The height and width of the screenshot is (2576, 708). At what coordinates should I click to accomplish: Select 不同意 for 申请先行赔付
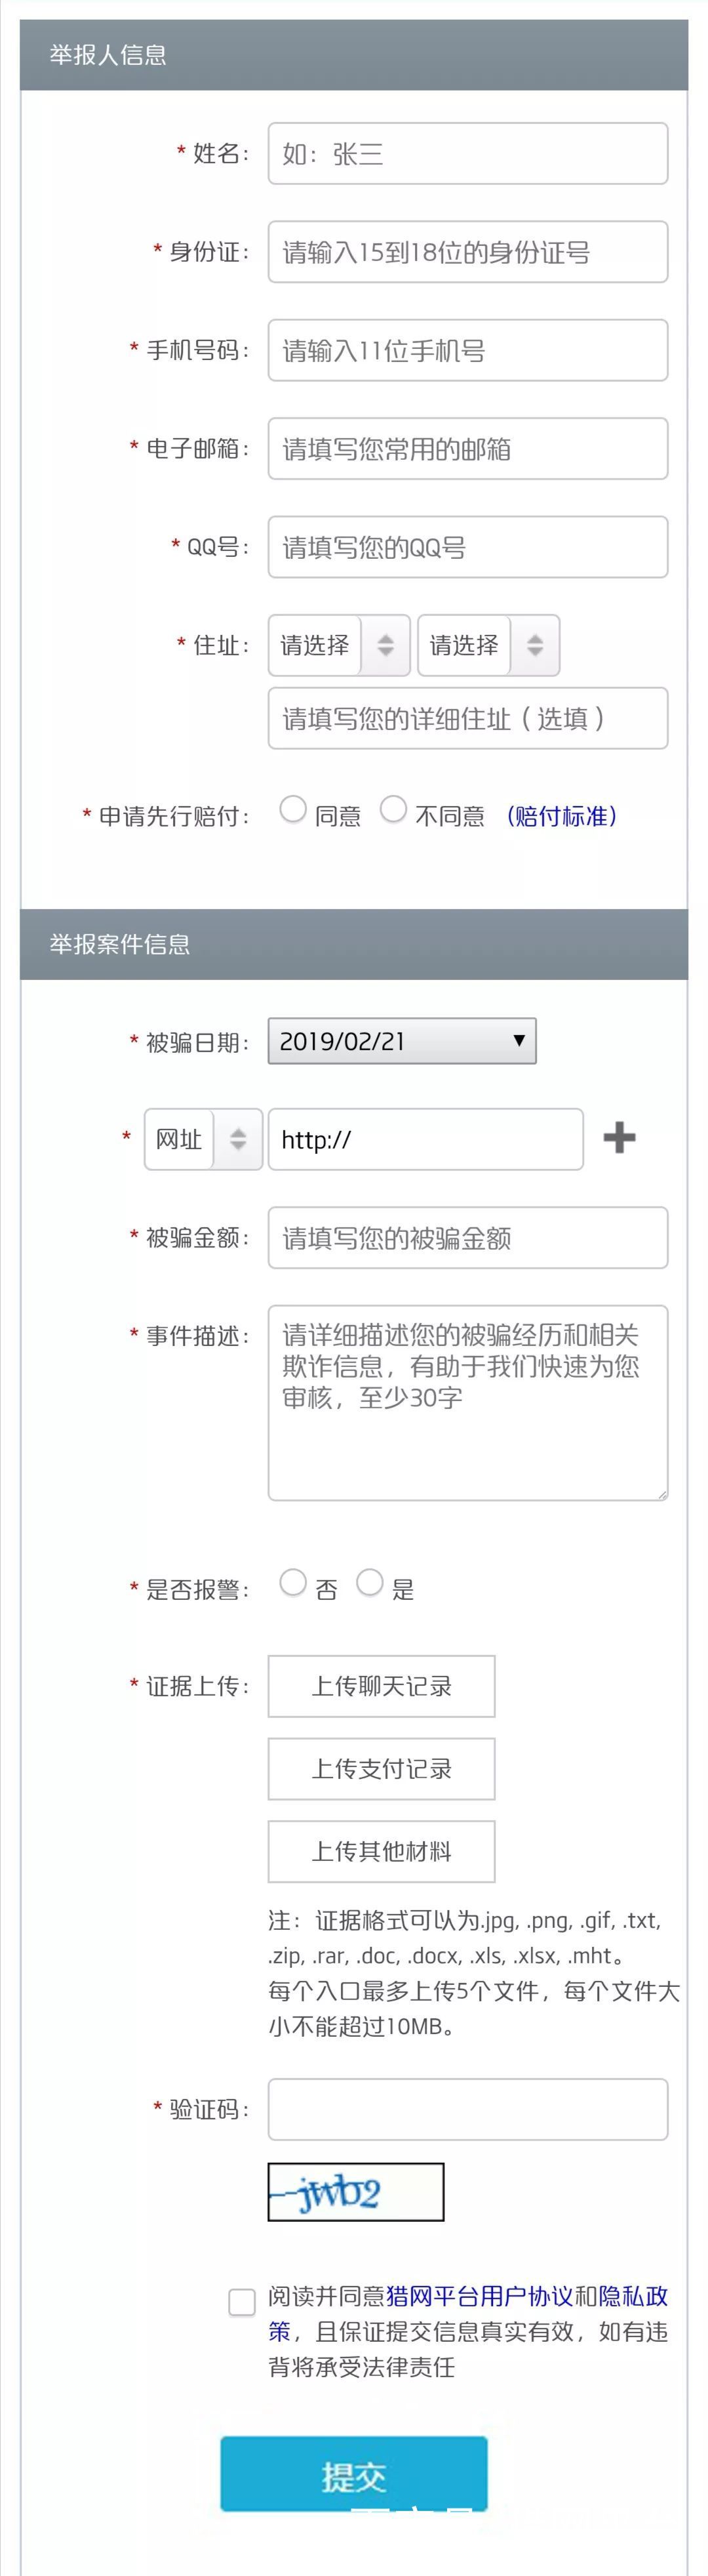tap(395, 810)
